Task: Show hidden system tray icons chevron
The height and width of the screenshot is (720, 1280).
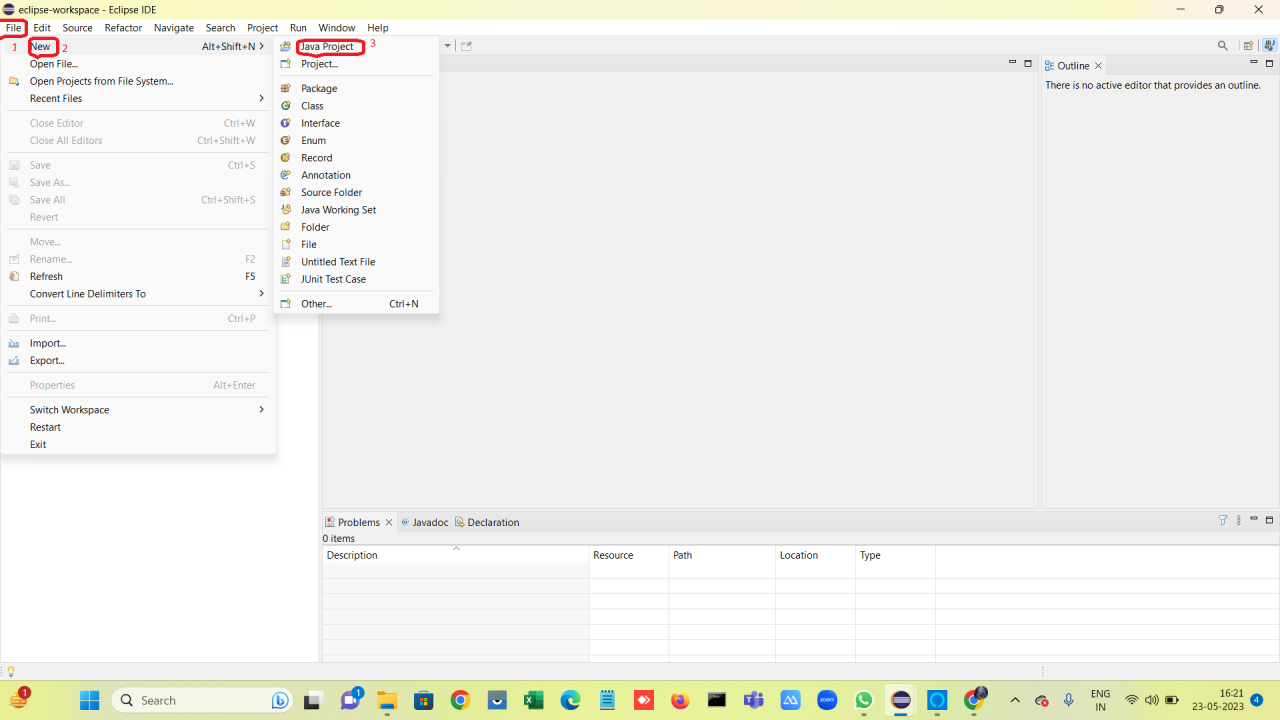Action: click(x=1015, y=700)
